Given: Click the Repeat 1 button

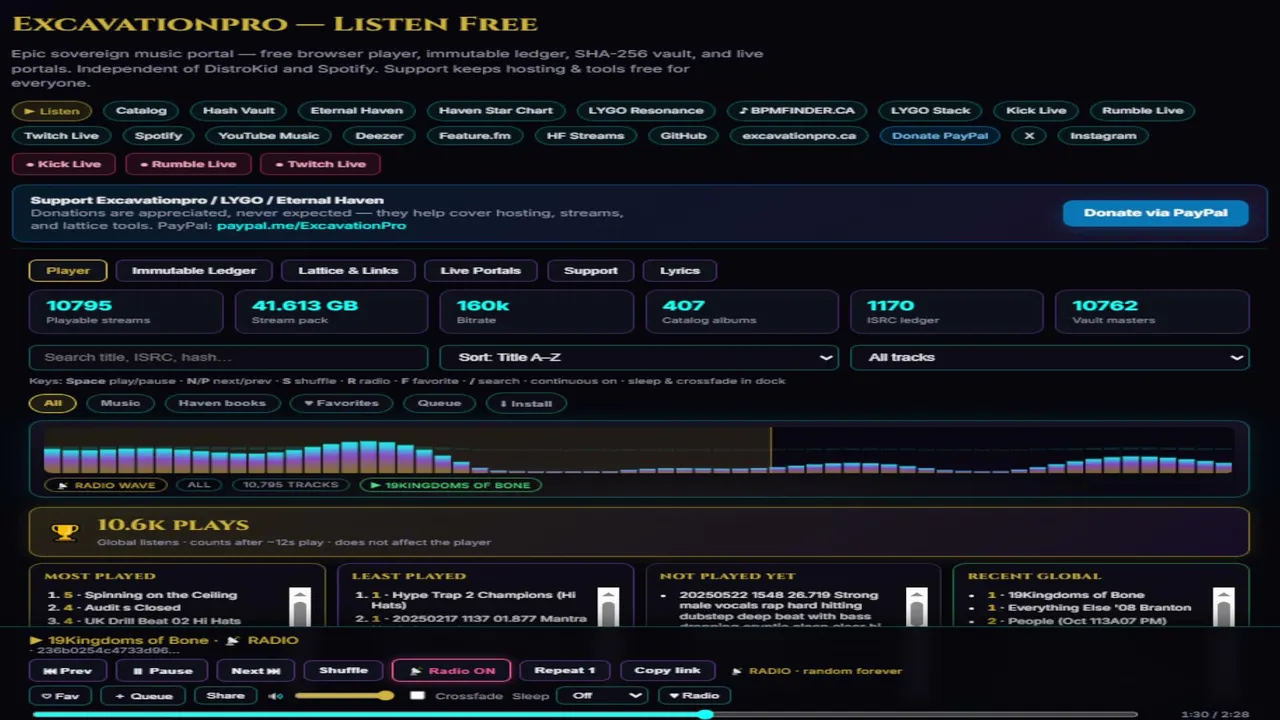Looking at the screenshot, I should click(x=565, y=671).
